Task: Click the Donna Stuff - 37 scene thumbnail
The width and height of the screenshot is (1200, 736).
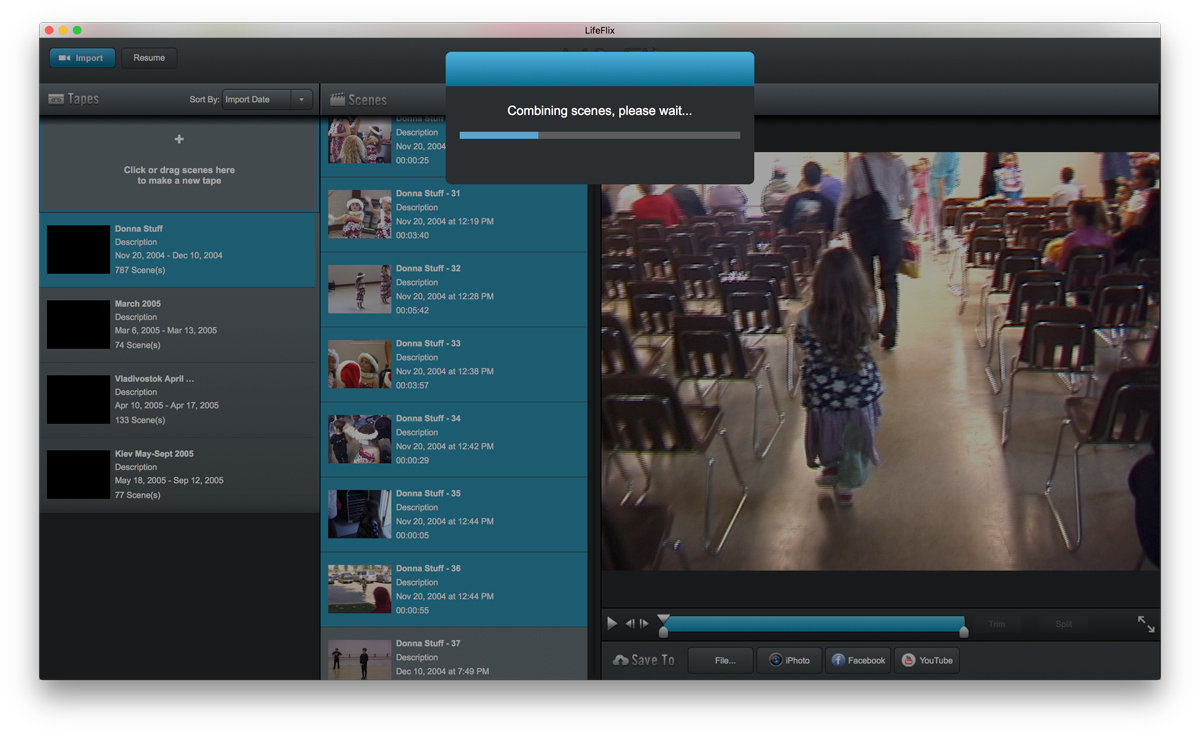Action: click(x=359, y=659)
